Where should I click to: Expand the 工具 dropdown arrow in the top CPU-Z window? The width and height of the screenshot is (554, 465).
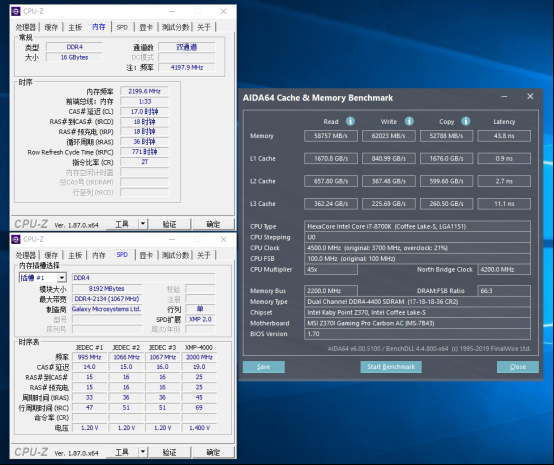[x=143, y=224]
